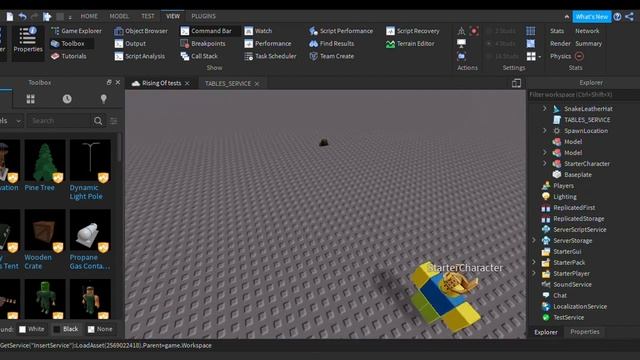Show the Output window
The image size is (640, 360).
(x=130, y=43)
